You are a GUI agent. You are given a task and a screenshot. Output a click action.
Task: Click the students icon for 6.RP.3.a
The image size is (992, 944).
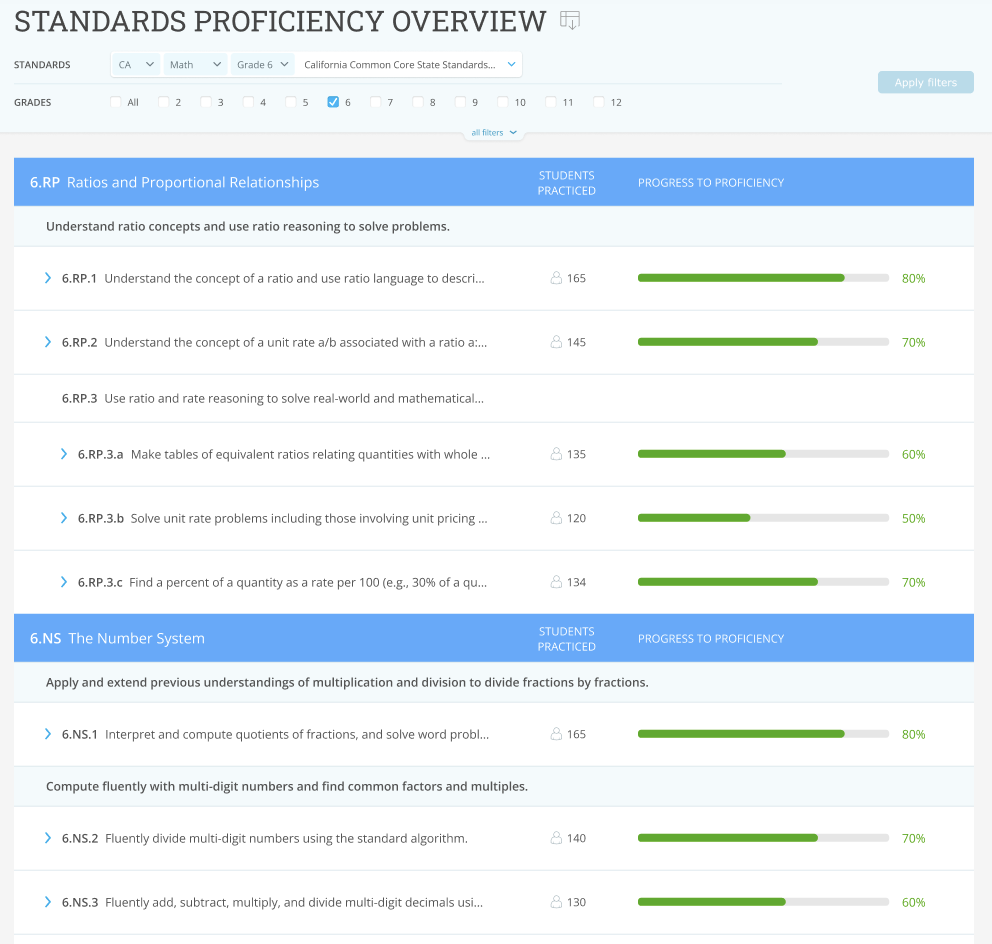pos(556,454)
